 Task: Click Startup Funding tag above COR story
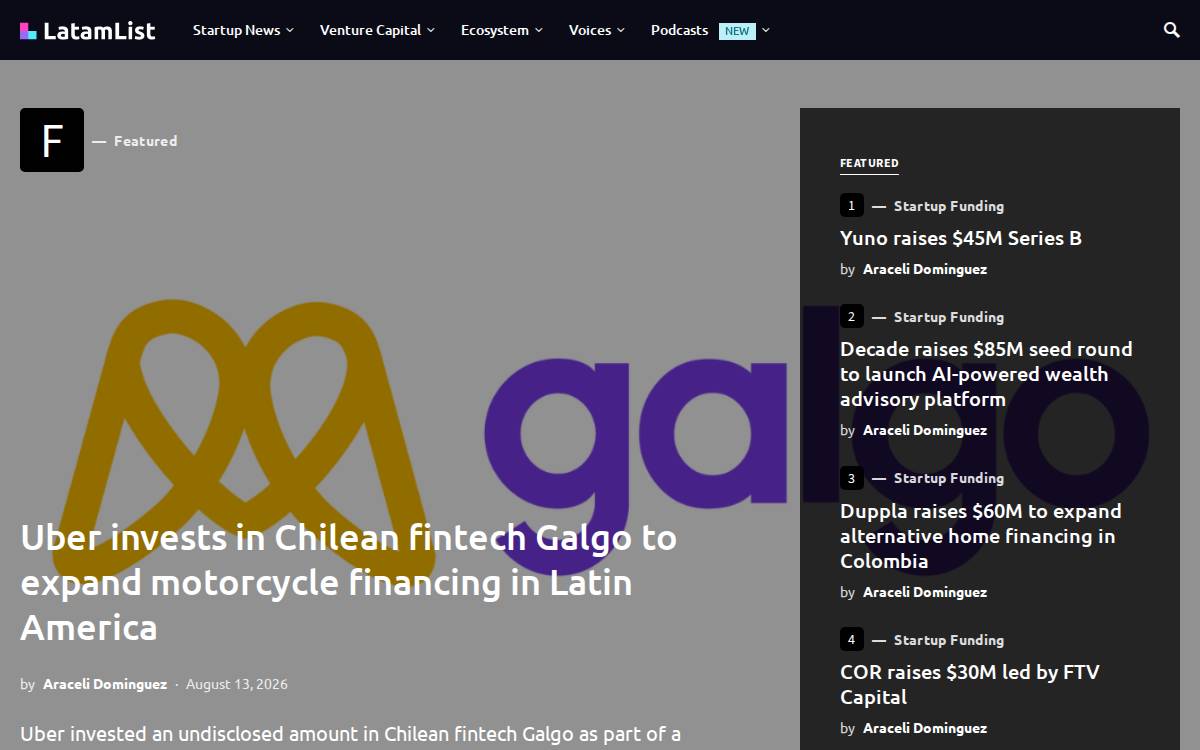point(949,640)
